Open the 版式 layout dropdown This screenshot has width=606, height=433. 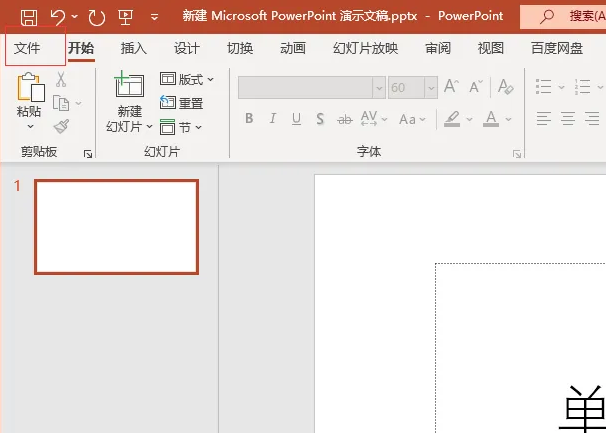tap(187, 79)
